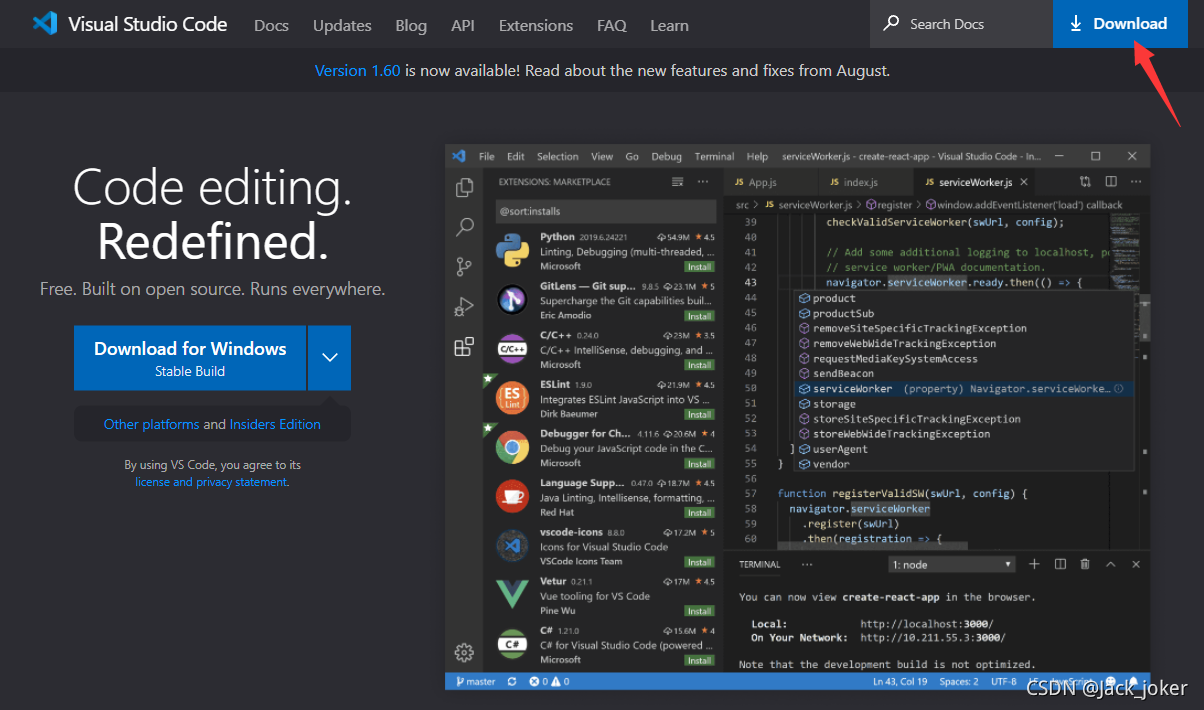Open the editor title bar's three-dot more actions
Screen dimensions: 1204x710
click(x=1135, y=182)
